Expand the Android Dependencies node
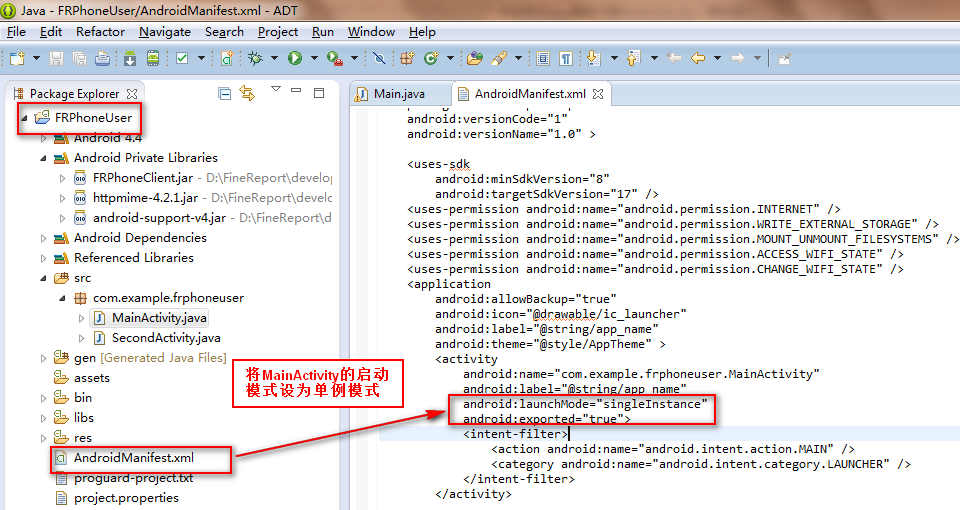This screenshot has width=960, height=510. (x=43, y=238)
